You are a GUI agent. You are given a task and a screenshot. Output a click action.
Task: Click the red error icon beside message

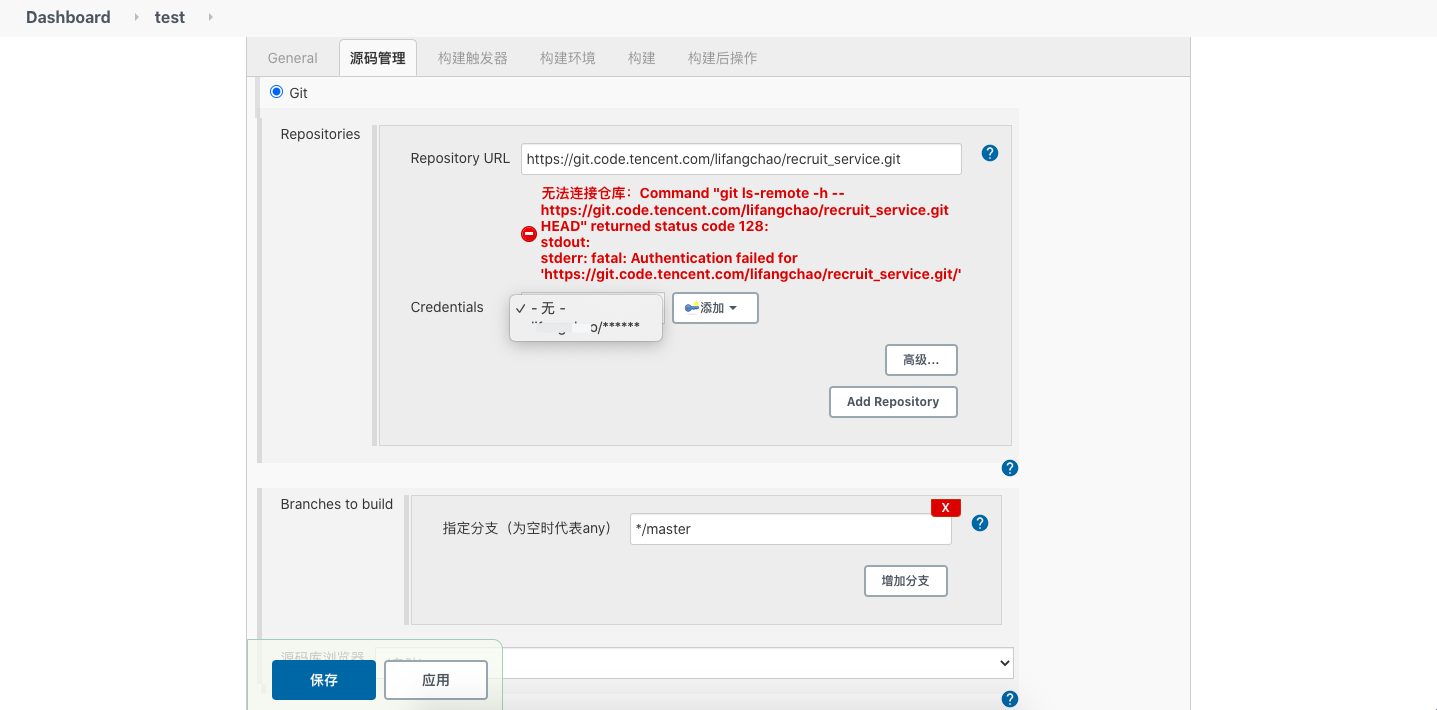[x=529, y=234]
